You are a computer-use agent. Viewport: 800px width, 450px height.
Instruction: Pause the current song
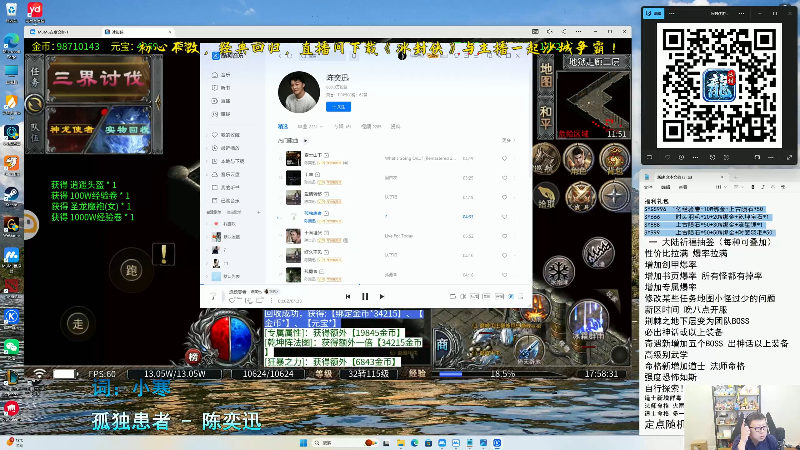pyautogui.click(x=365, y=296)
